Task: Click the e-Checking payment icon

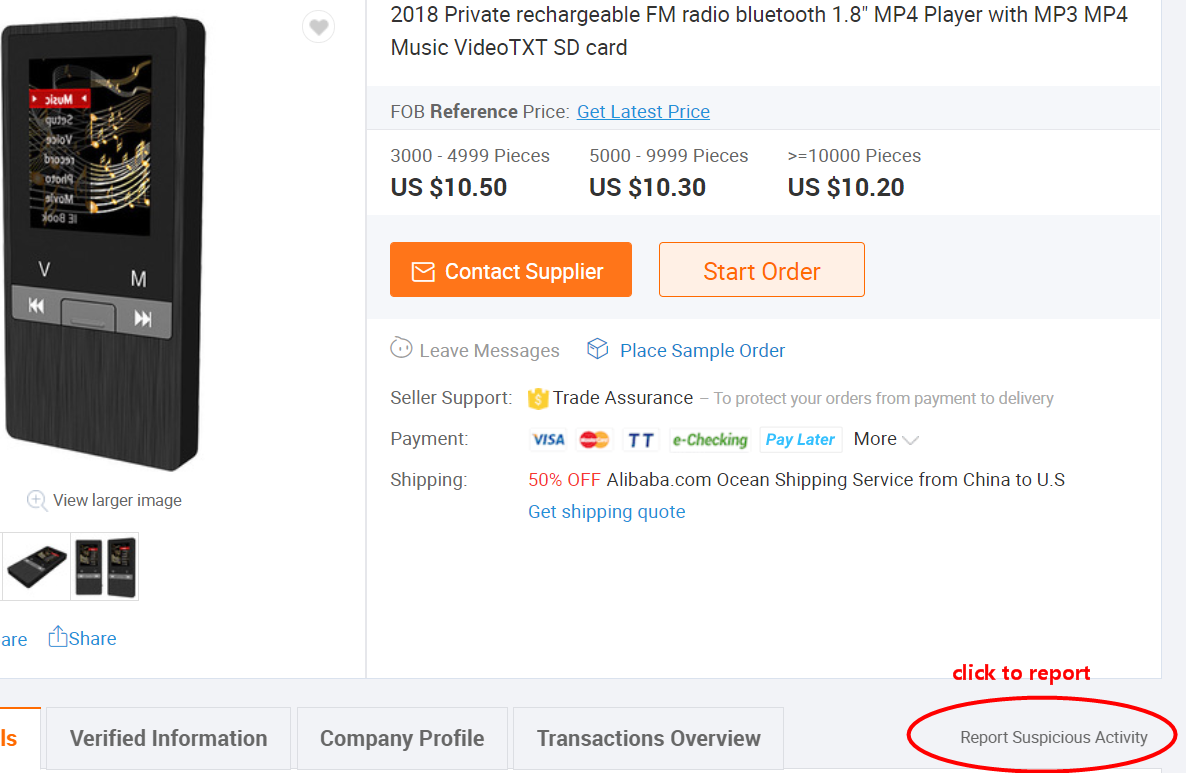Action: [x=709, y=439]
